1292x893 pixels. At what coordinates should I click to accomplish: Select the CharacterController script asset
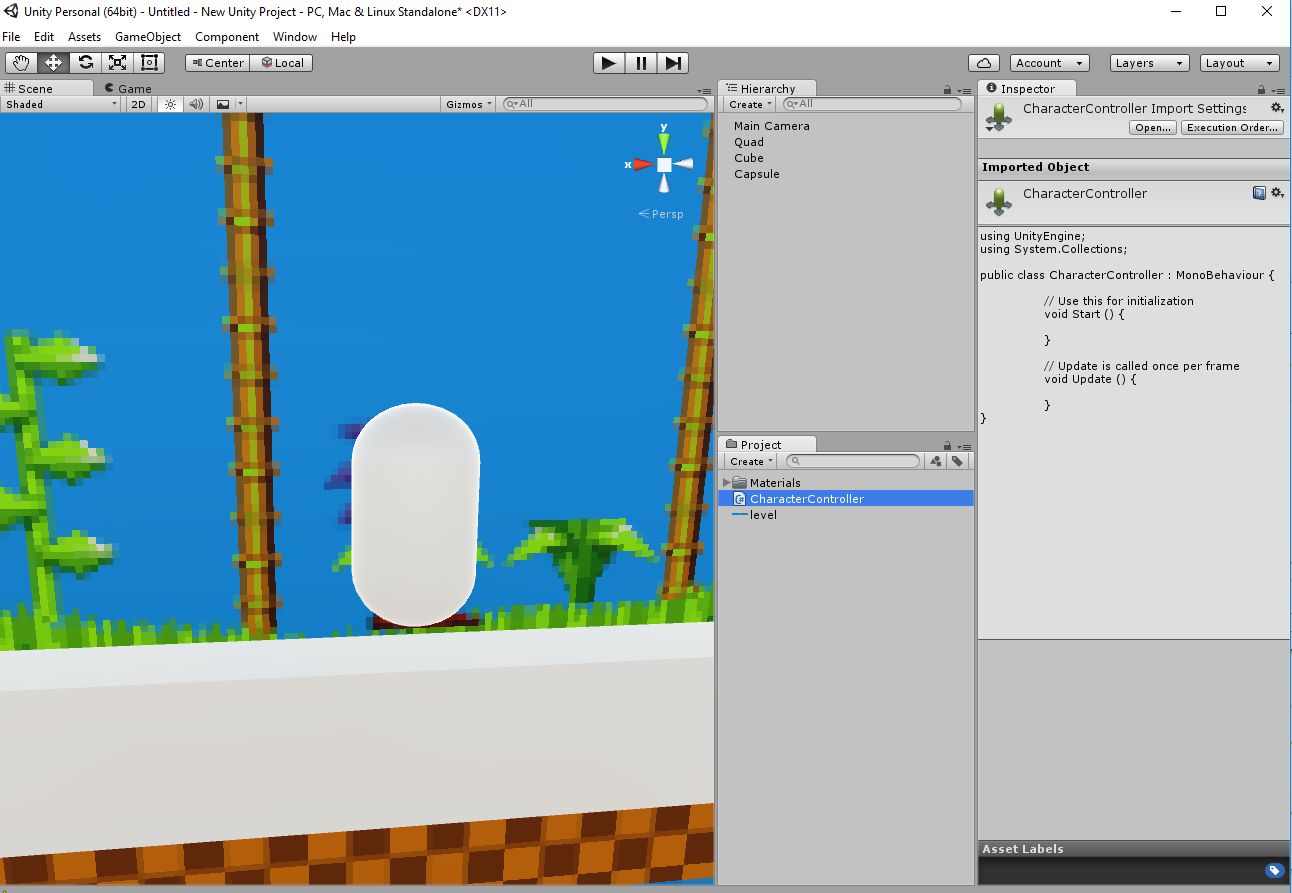tap(845, 498)
